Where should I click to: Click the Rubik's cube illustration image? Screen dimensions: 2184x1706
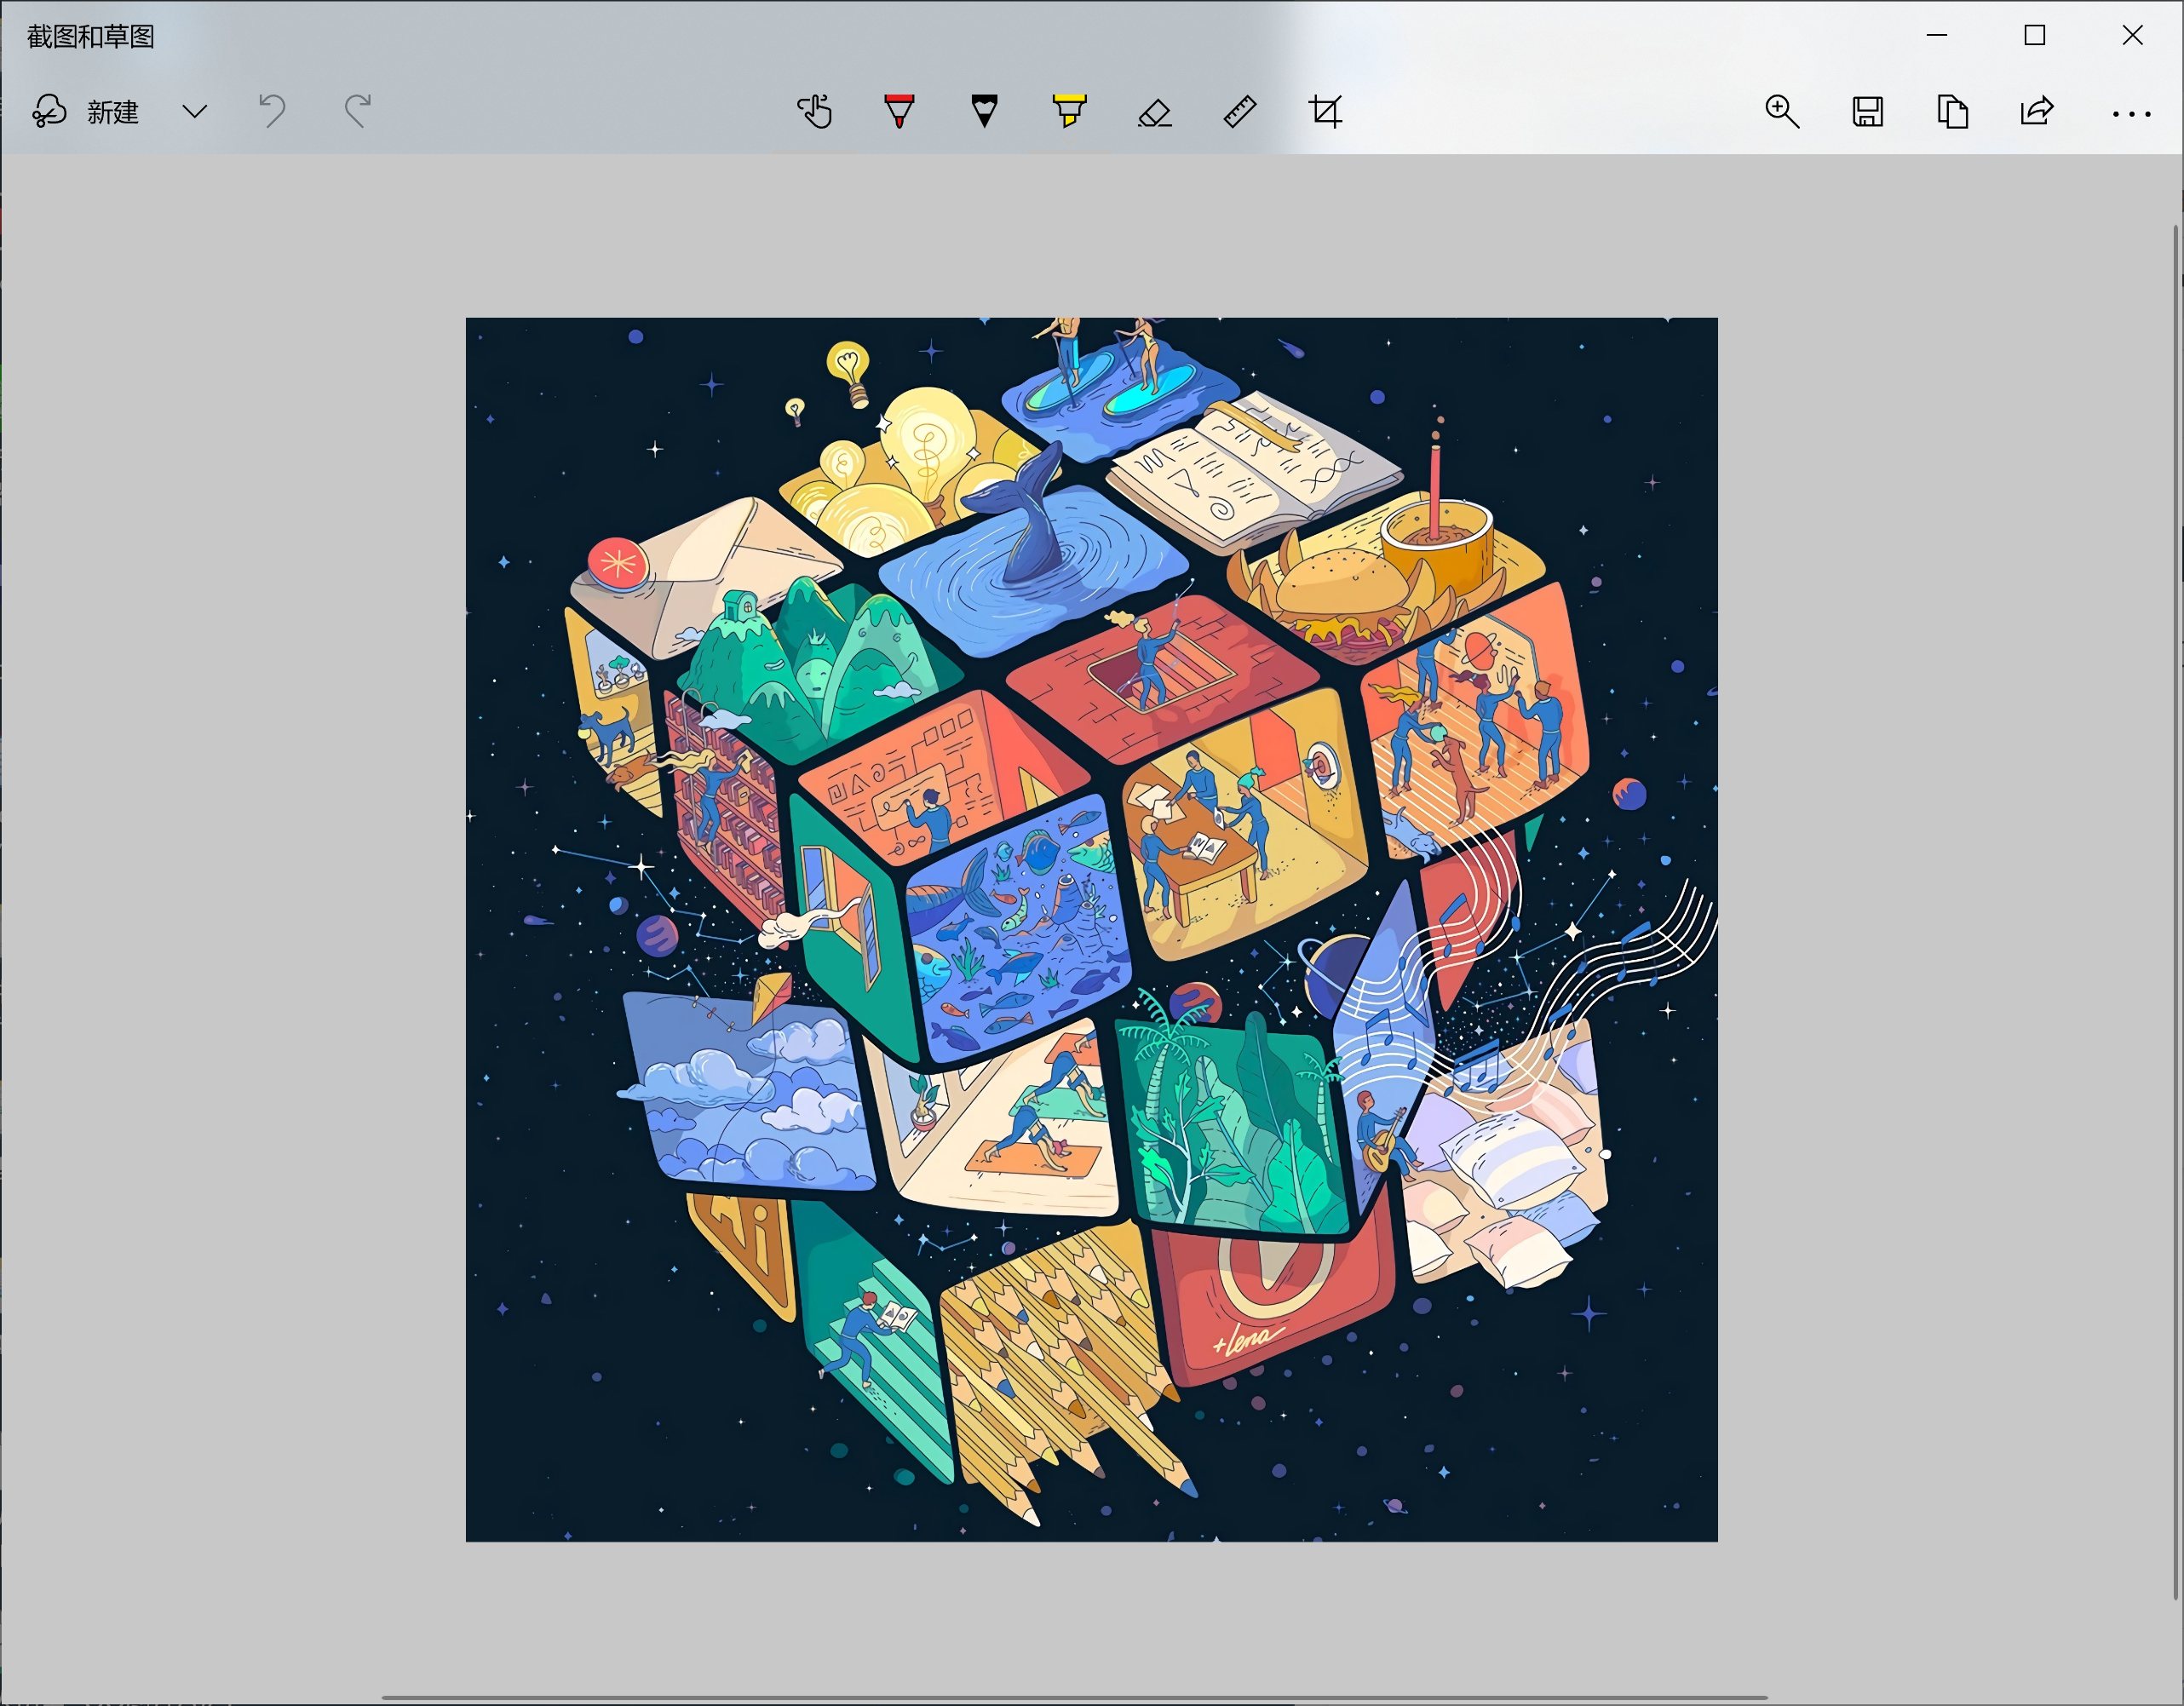(x=1091, y=929)
